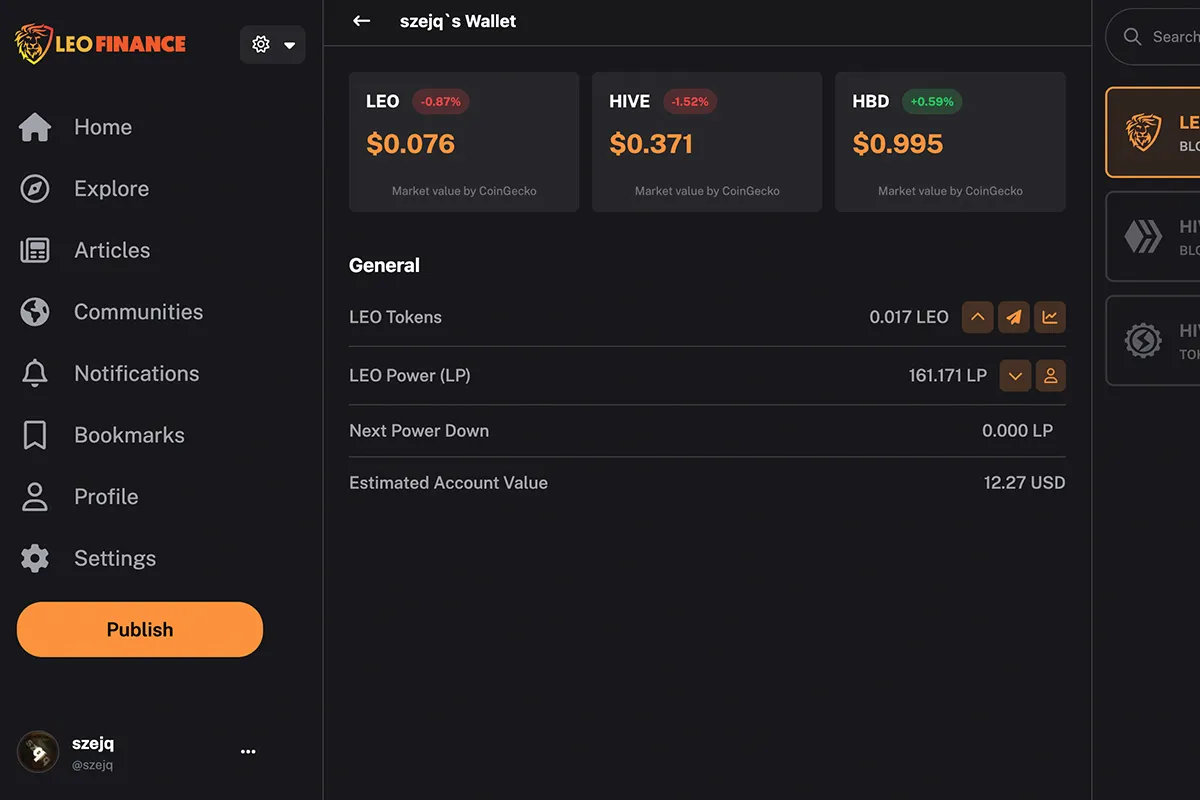This screenshot has height=800, width=1200.
Task: Click the 12.27 USD estimated value
Action: [x=1025, y=483]
